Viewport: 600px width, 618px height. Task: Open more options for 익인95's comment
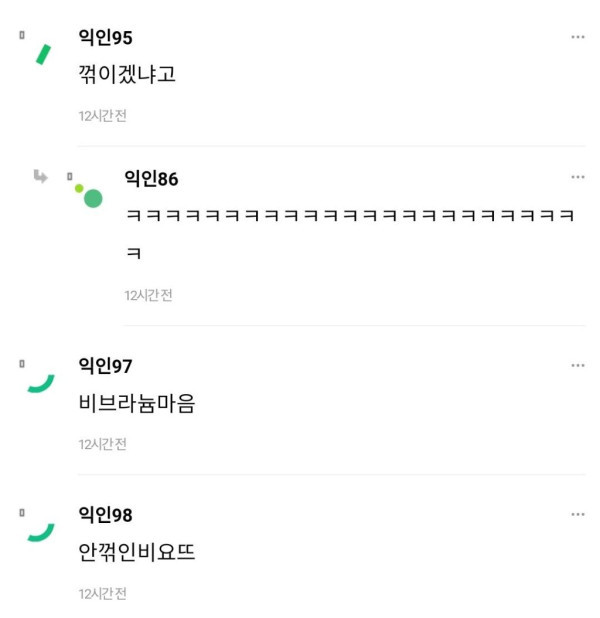pos(578,37)
